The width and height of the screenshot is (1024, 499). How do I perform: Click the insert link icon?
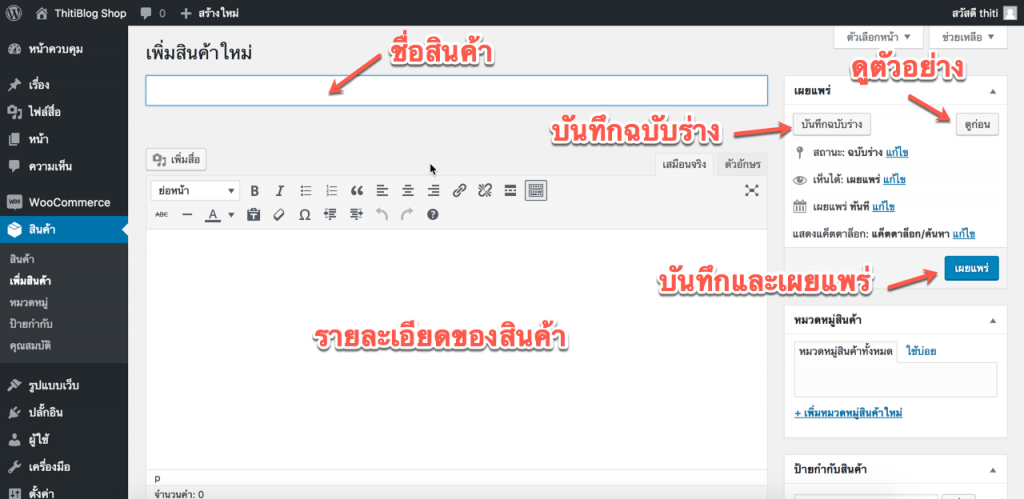459,190
